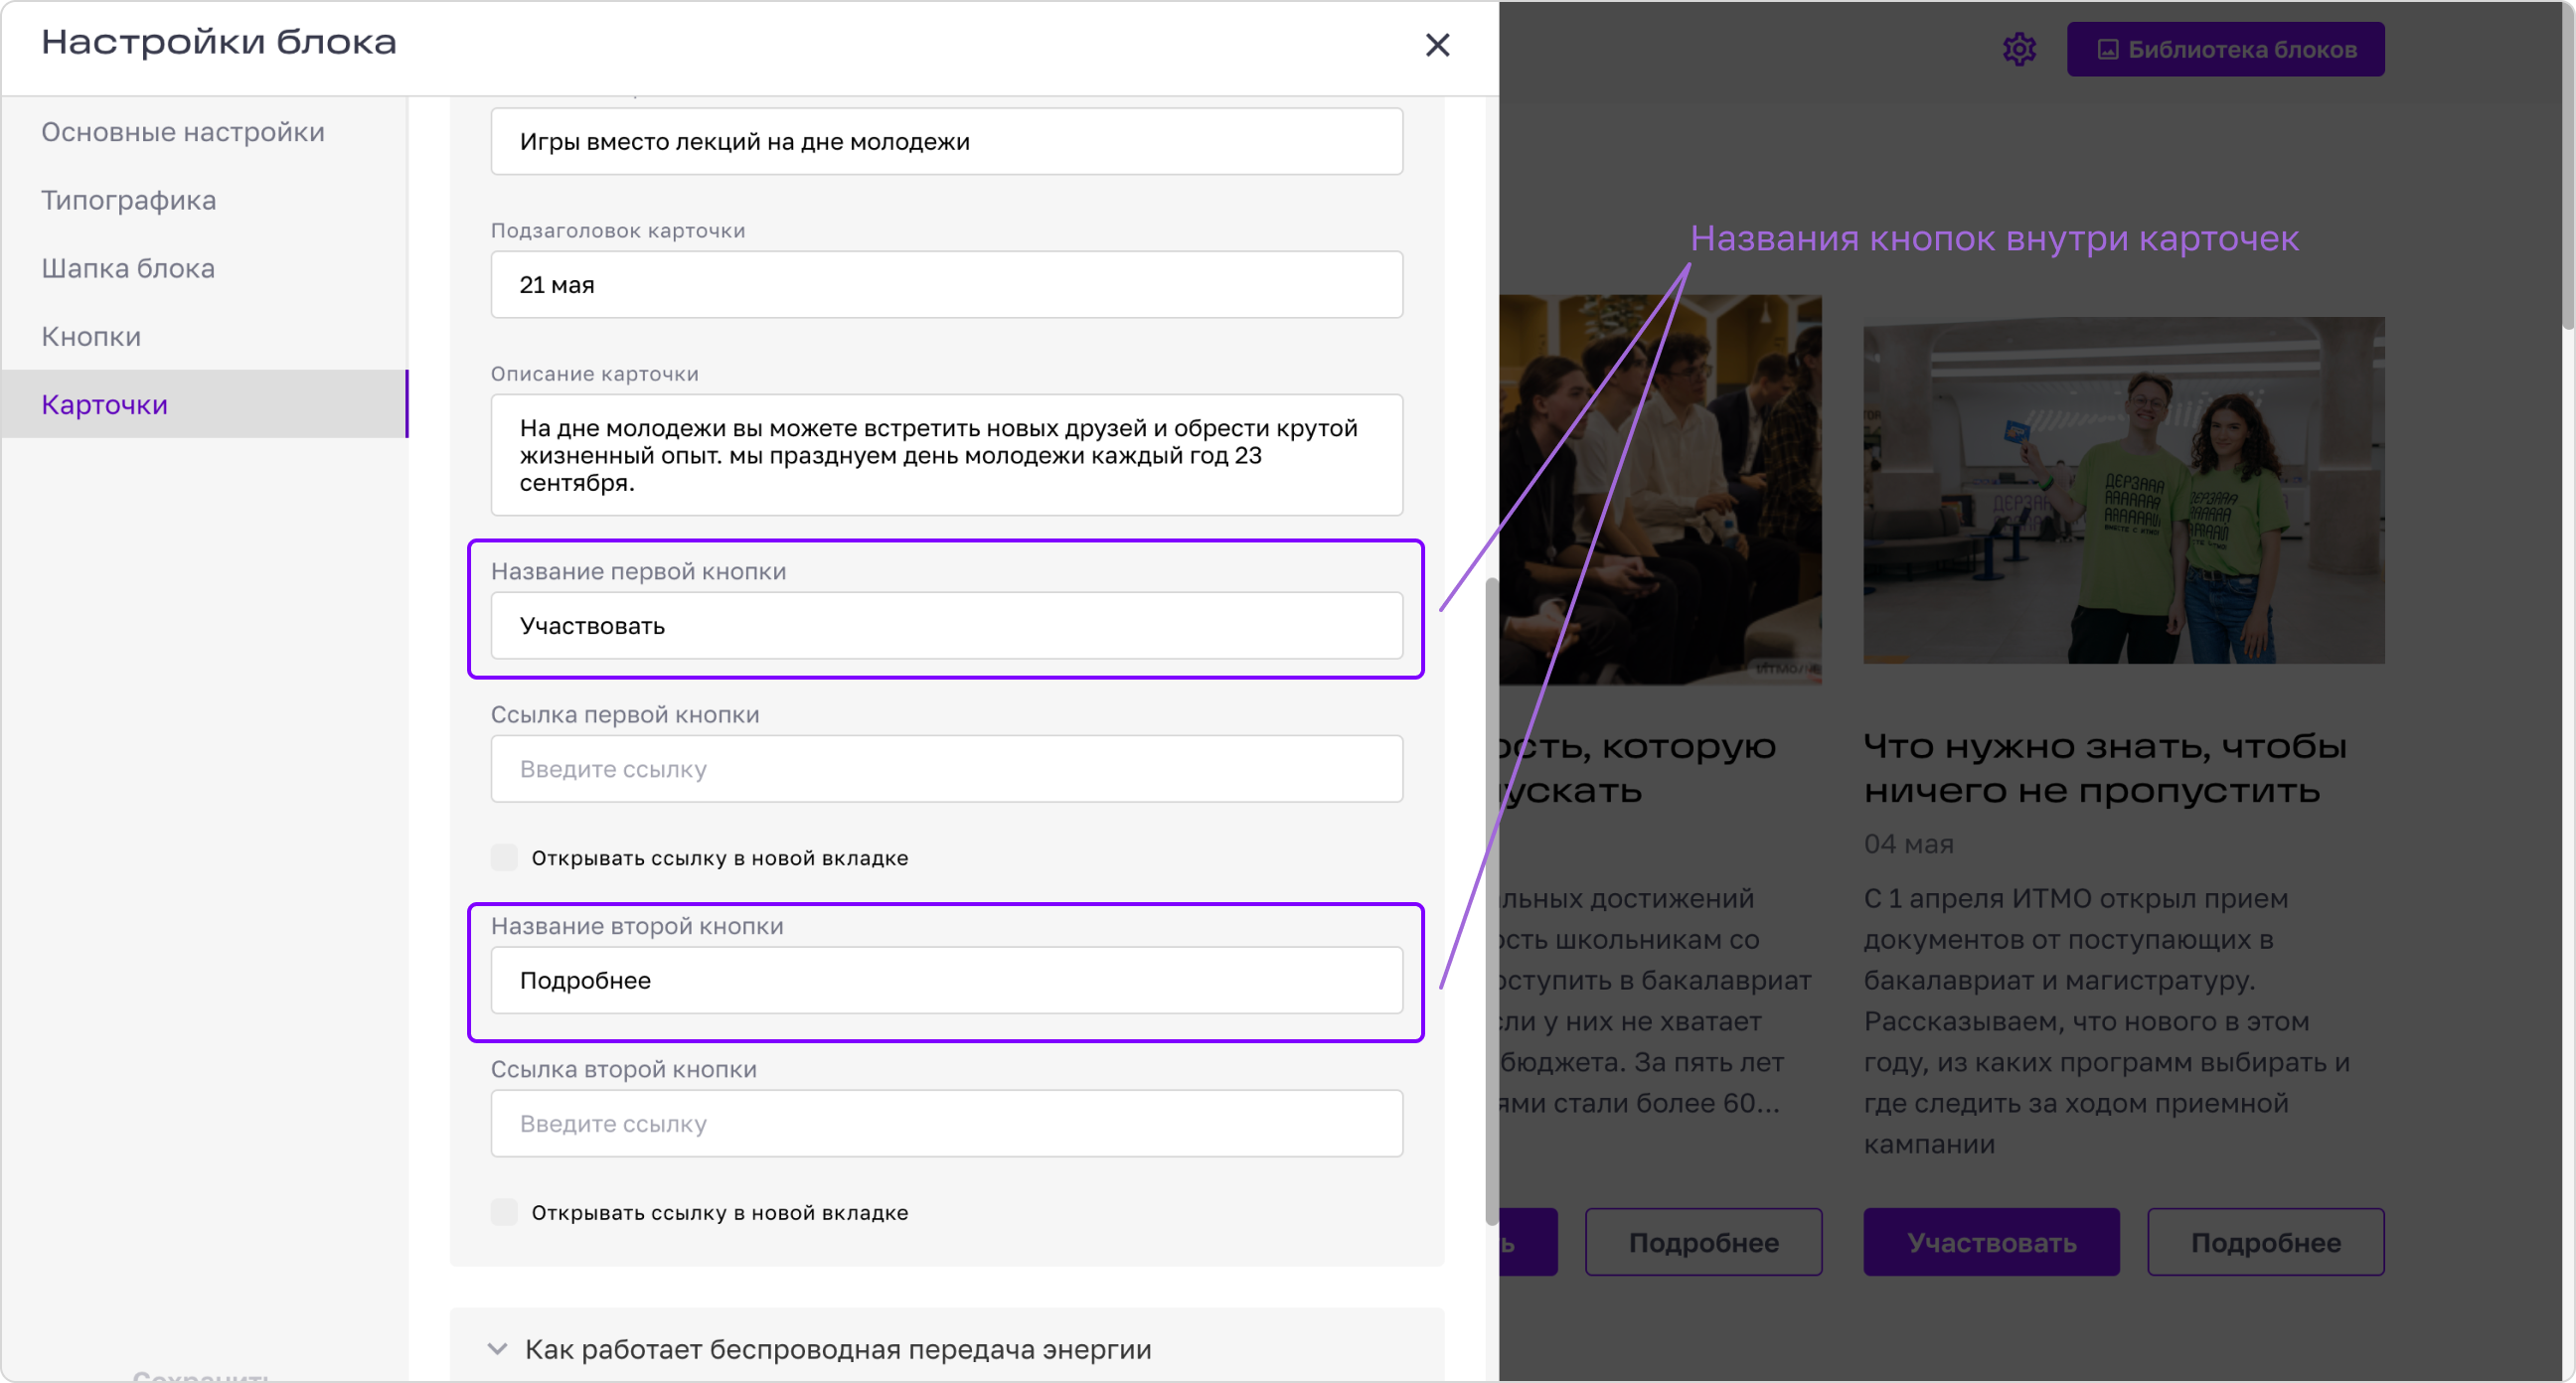Select the Карточки section
The image size is (2576, 1383).
205,404
